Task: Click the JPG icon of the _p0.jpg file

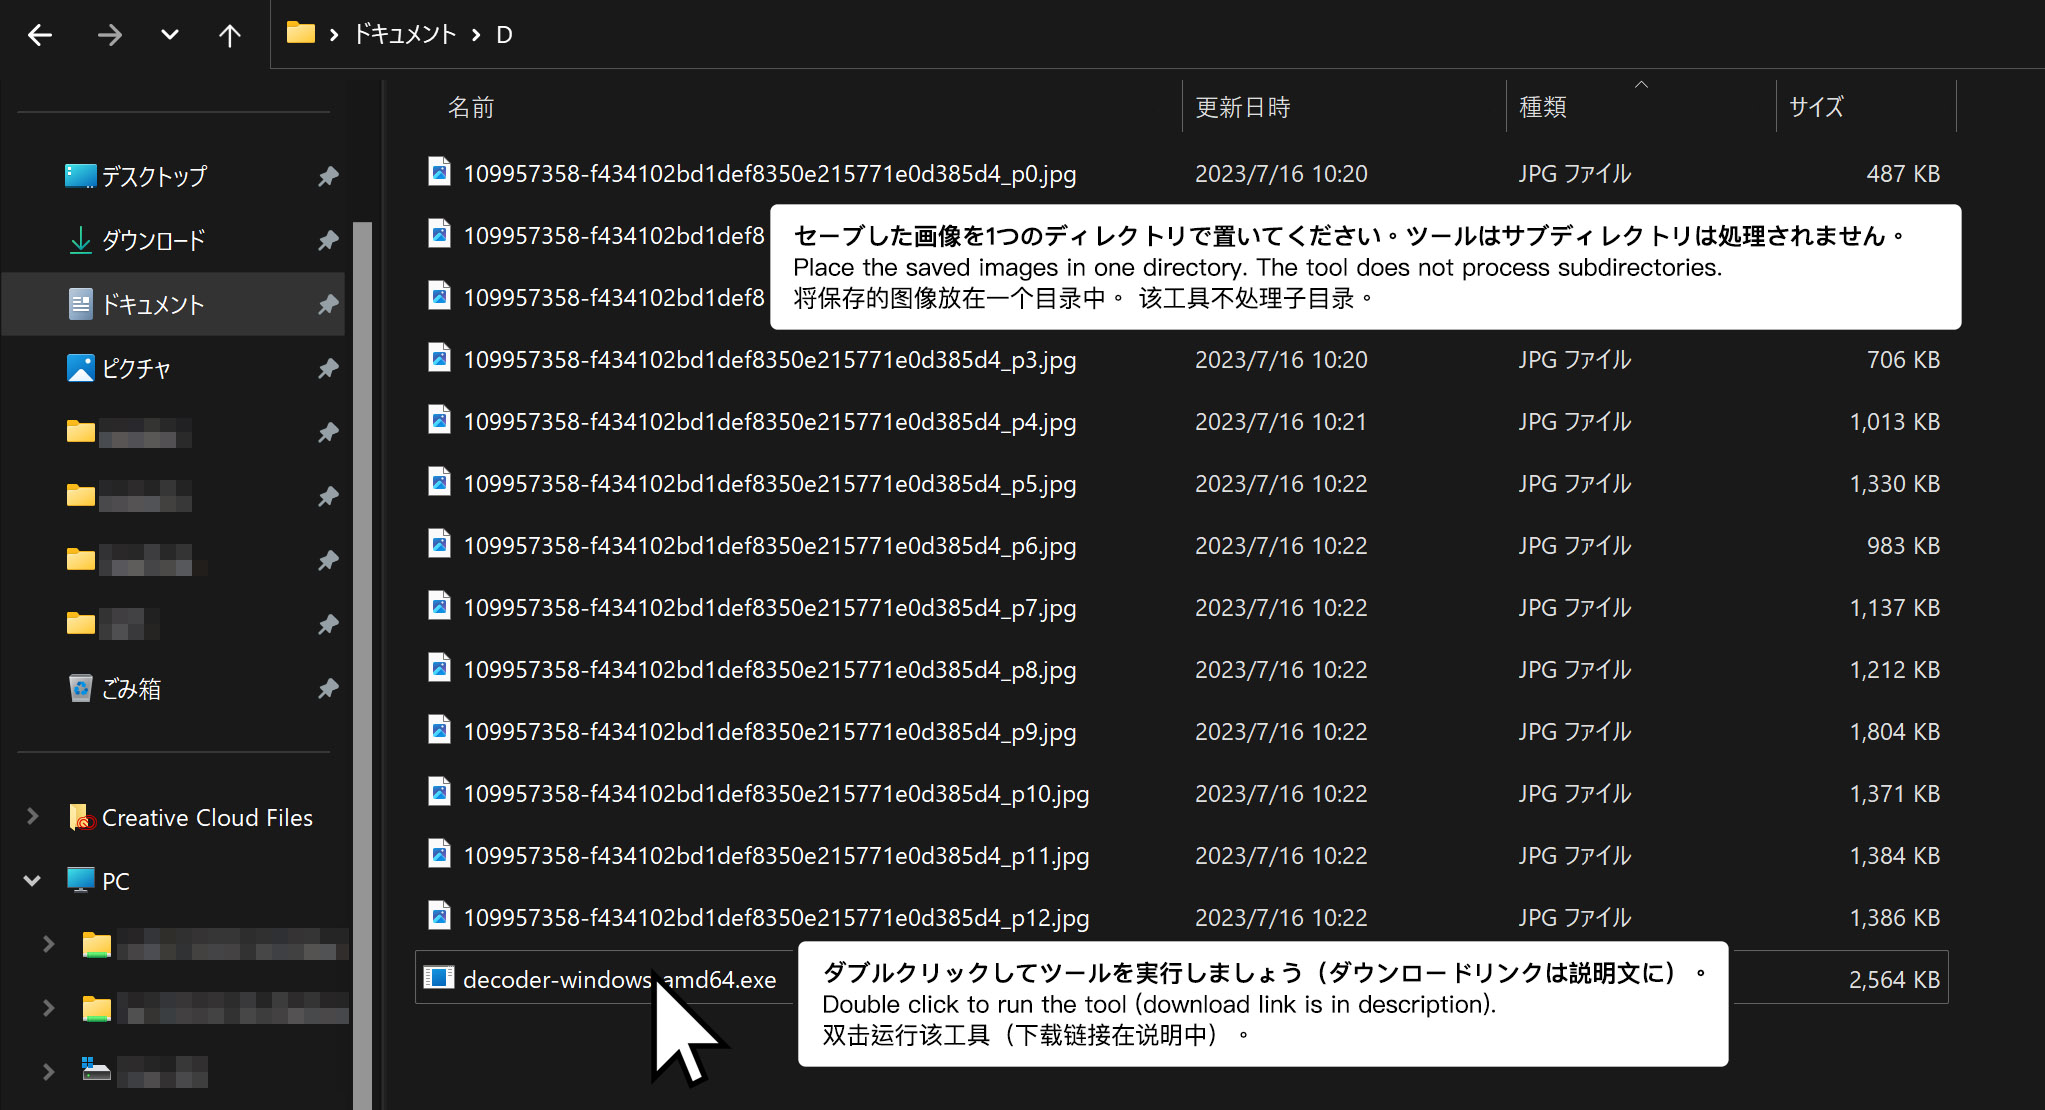Action: point(439,172)
